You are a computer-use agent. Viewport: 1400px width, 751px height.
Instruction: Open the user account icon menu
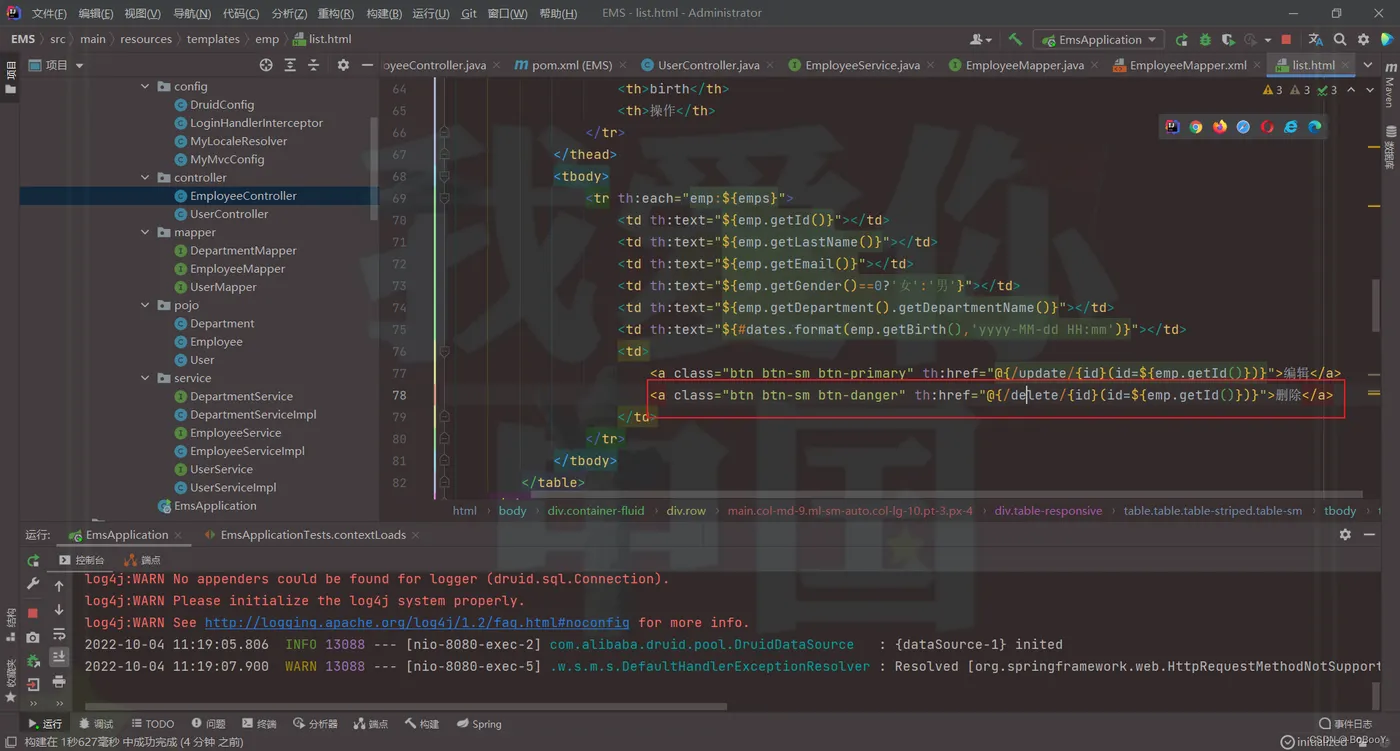tap(980, 40)
